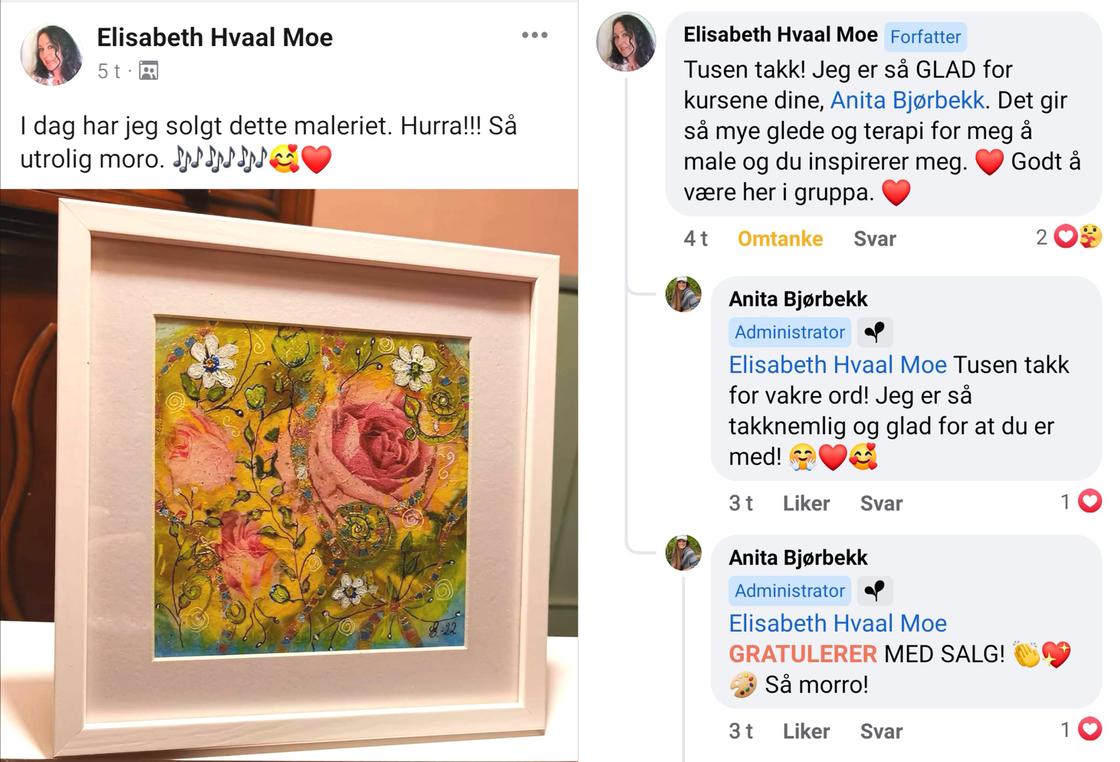Click Svar under the GRATULERER reply

(x=881, y=731)
